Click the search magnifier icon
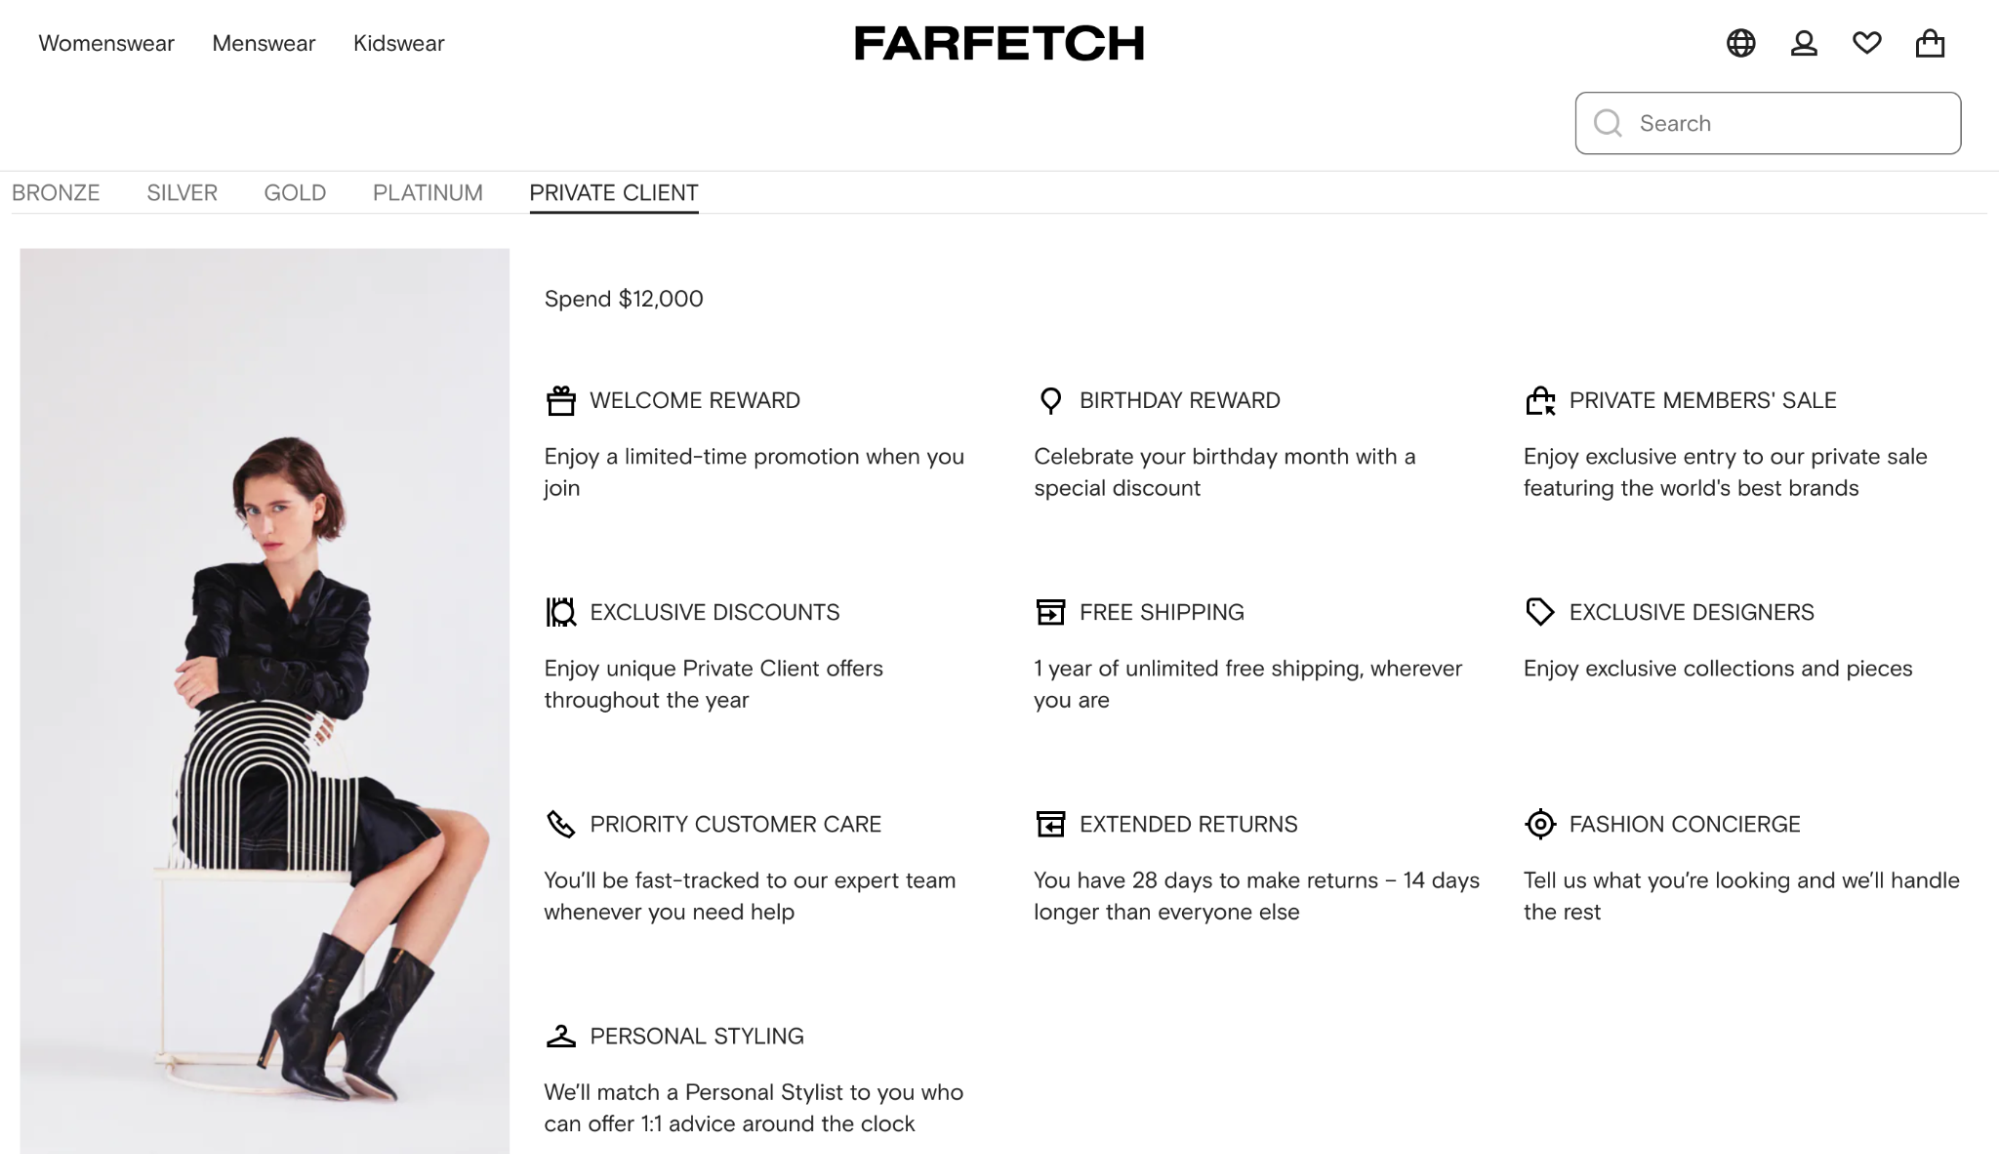Viewport: 1999px width, 1154px height. click(x=1607, y=123)
